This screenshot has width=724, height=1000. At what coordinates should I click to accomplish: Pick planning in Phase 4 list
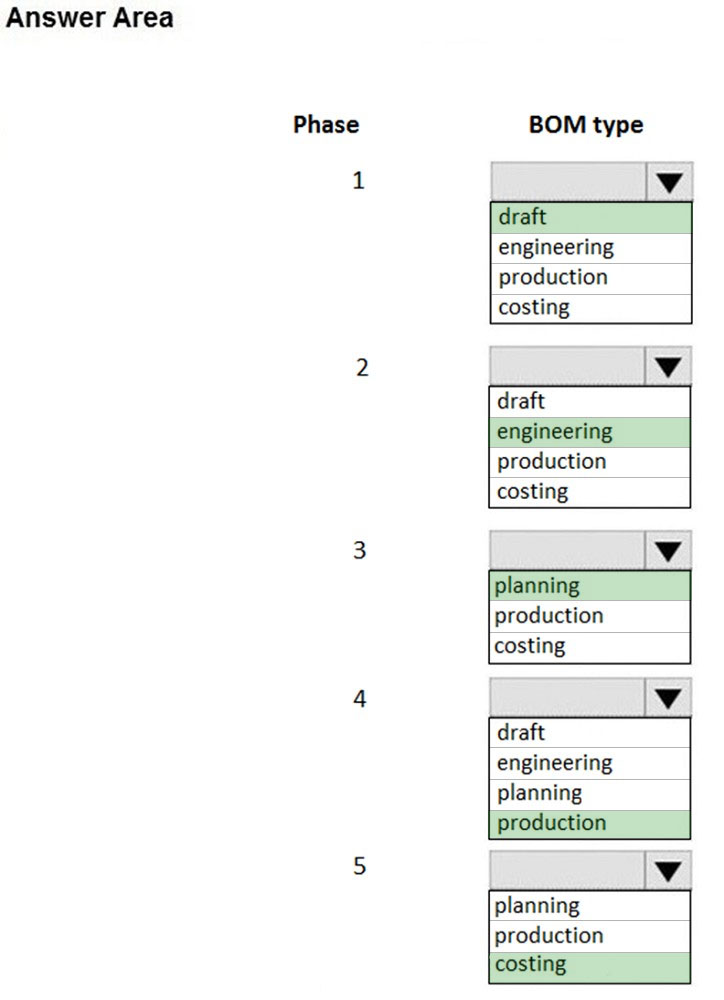point(589,794)
